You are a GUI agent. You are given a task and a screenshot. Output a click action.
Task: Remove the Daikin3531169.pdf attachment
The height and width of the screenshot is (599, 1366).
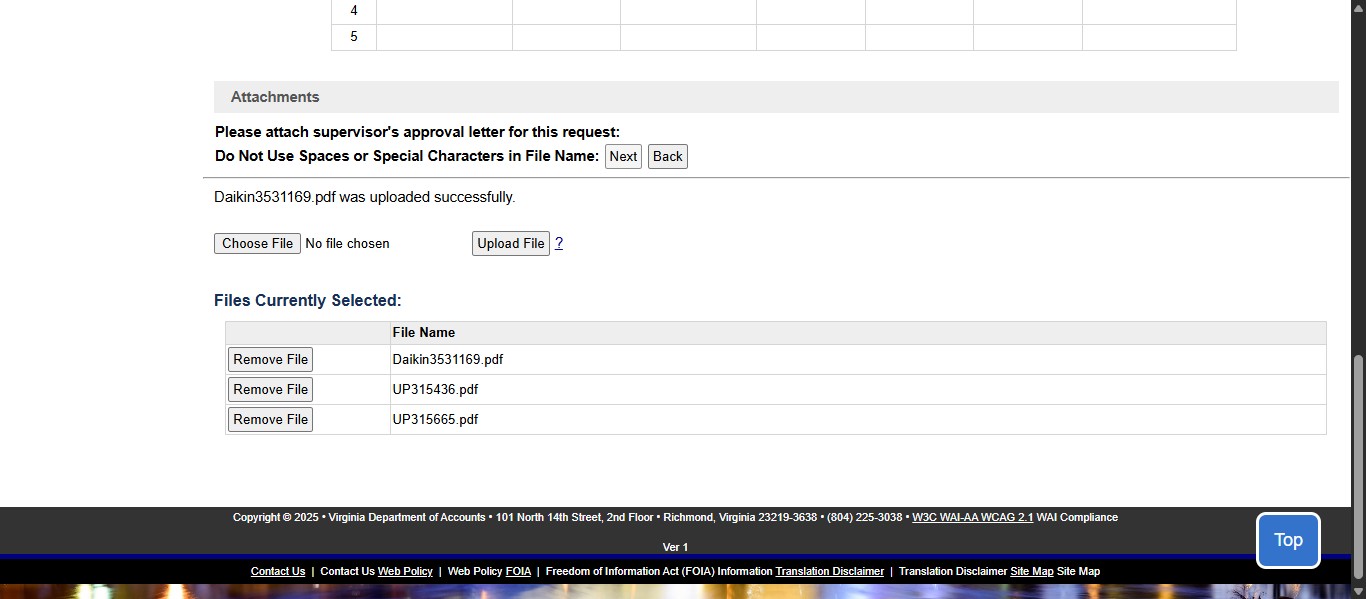click(270, 359)
